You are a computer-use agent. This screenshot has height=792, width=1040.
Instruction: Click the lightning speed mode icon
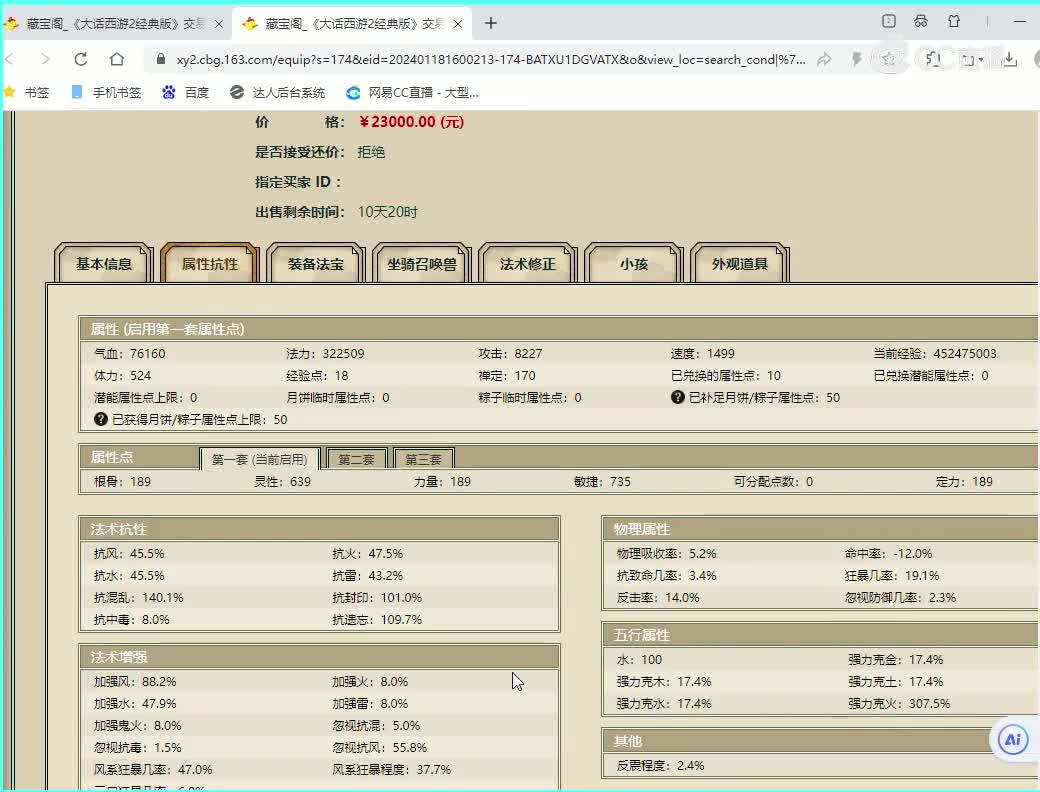click(856, 60)
